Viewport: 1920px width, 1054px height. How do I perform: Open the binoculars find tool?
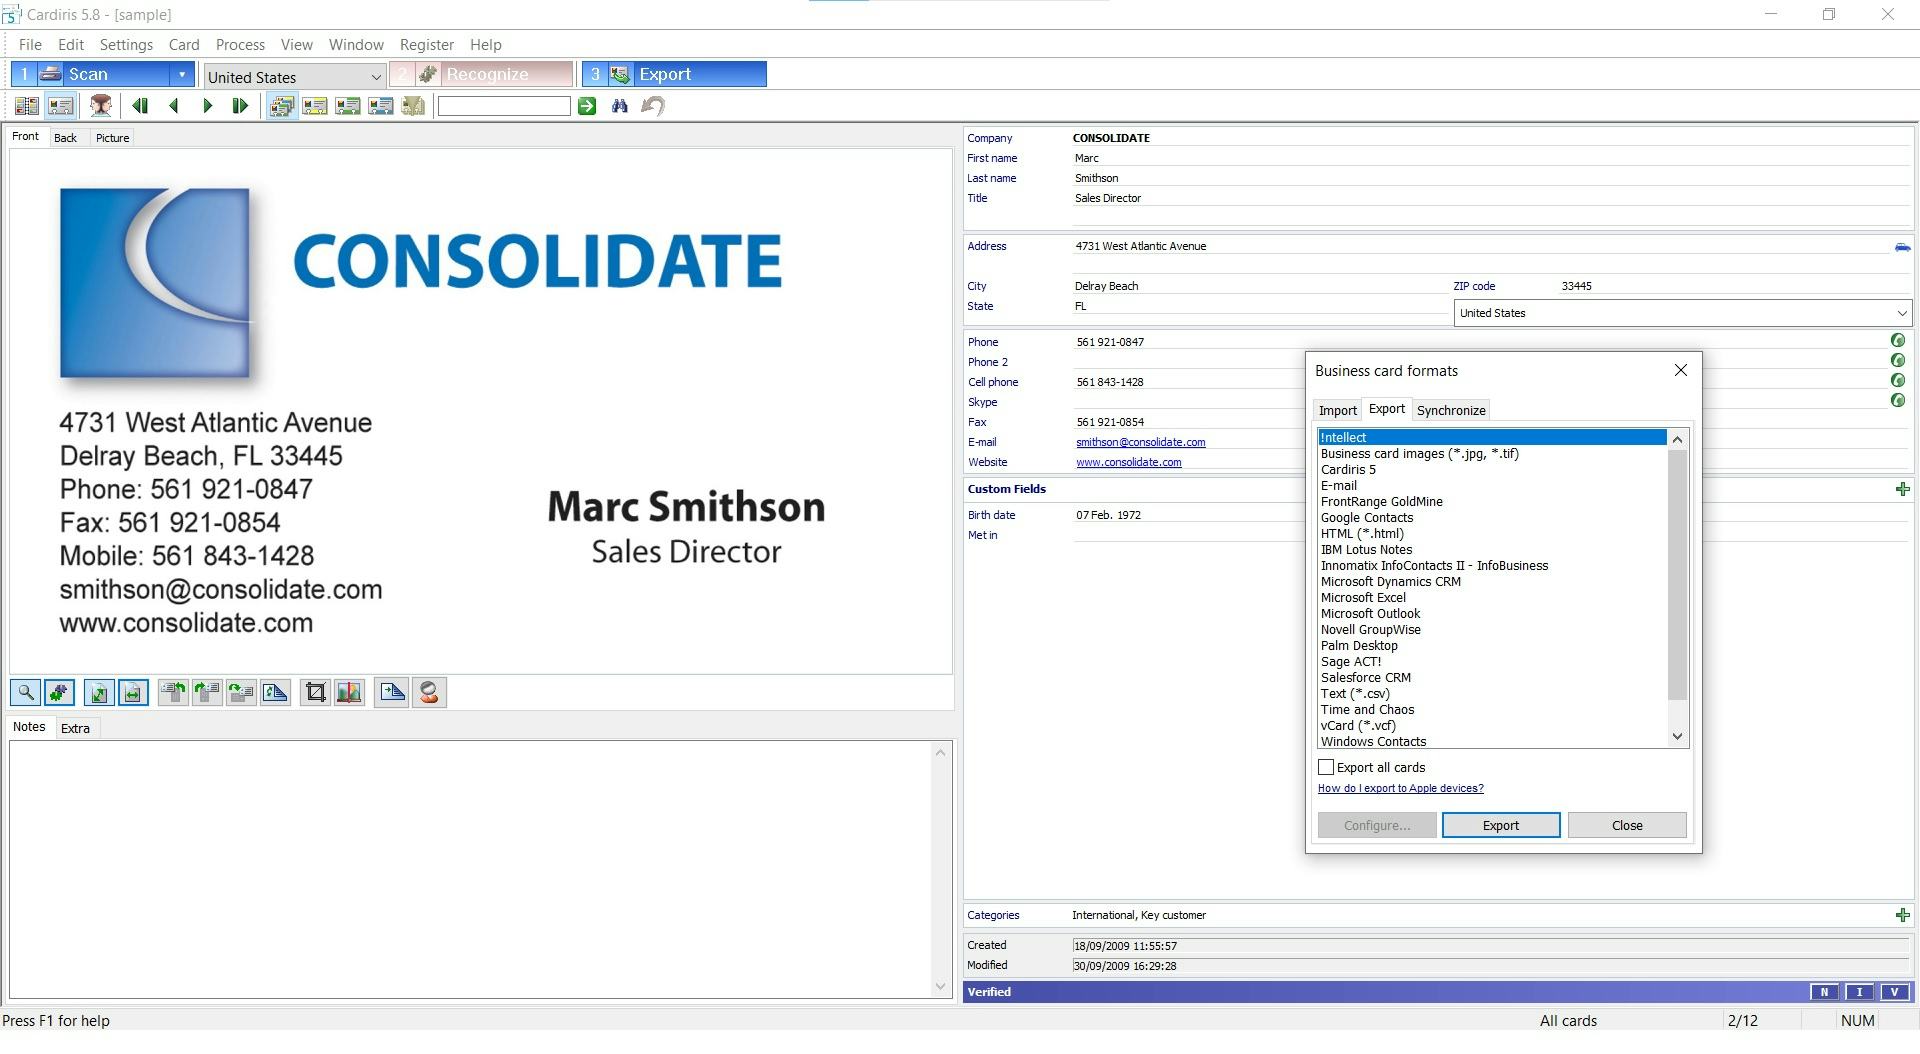point(620,106)
